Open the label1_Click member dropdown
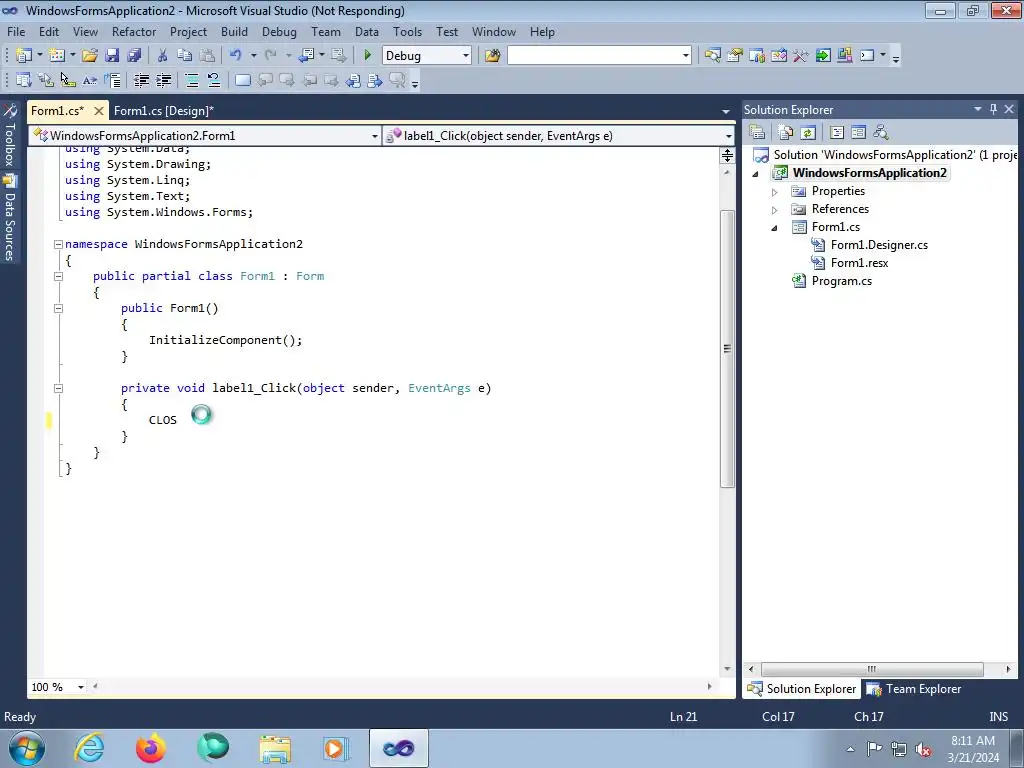 728,136
